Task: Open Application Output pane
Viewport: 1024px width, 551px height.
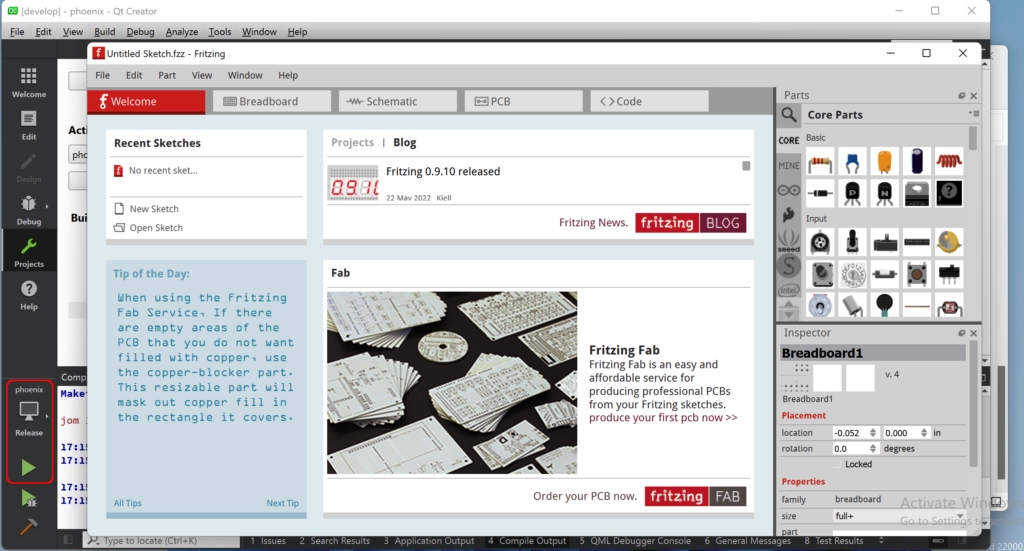Action: point(428,541)
